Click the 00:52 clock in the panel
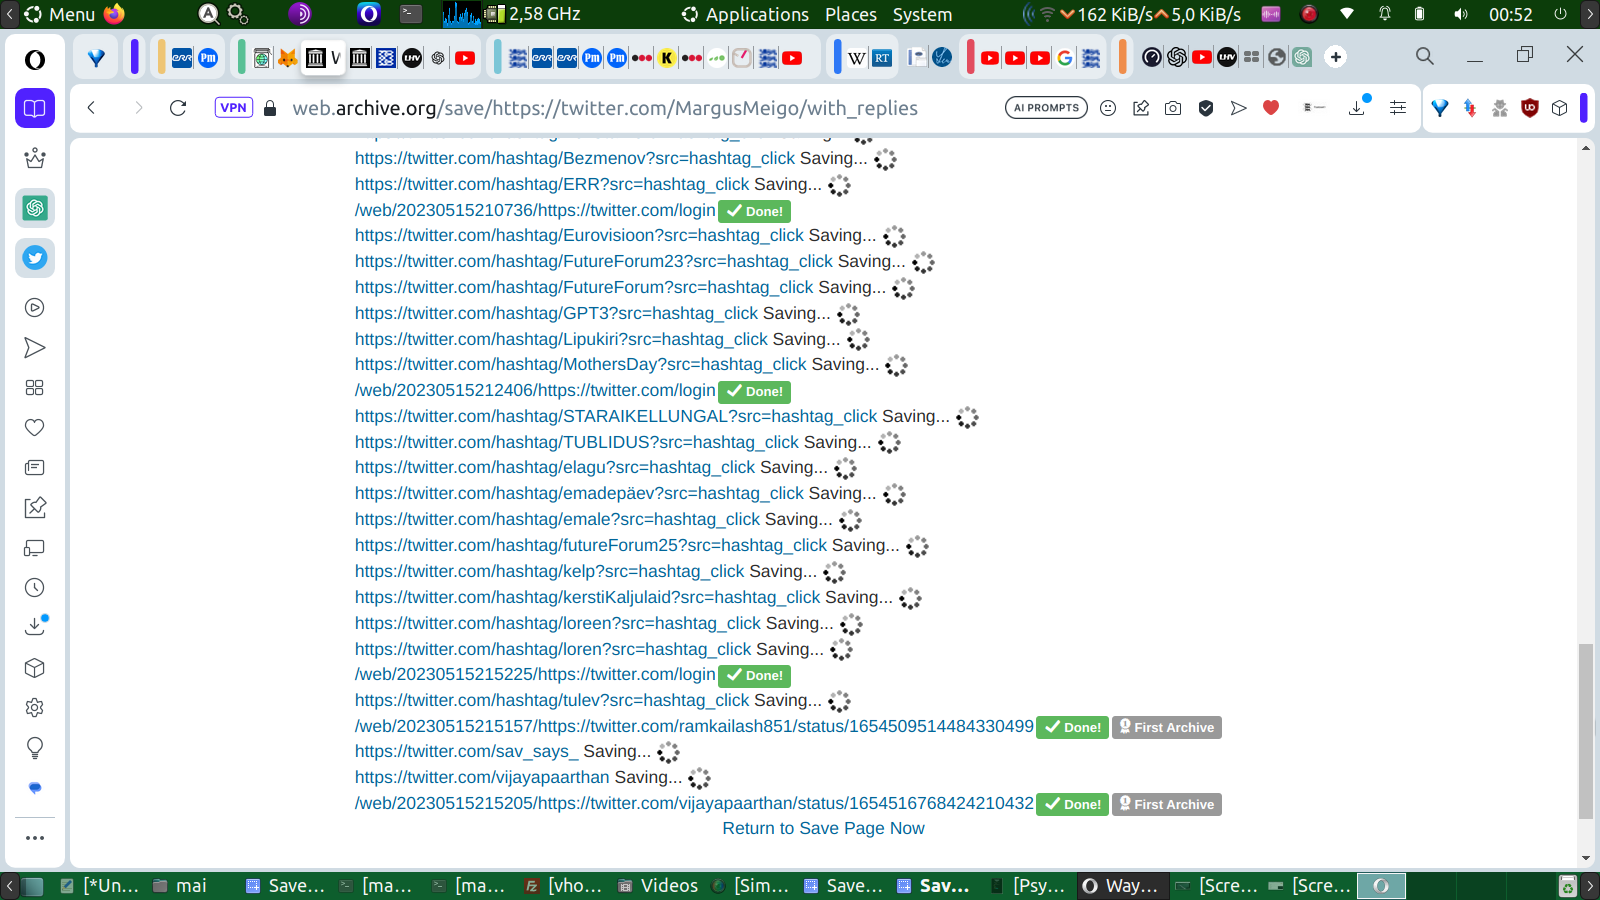This screenshot has width=1600, height=900. 1510,14
